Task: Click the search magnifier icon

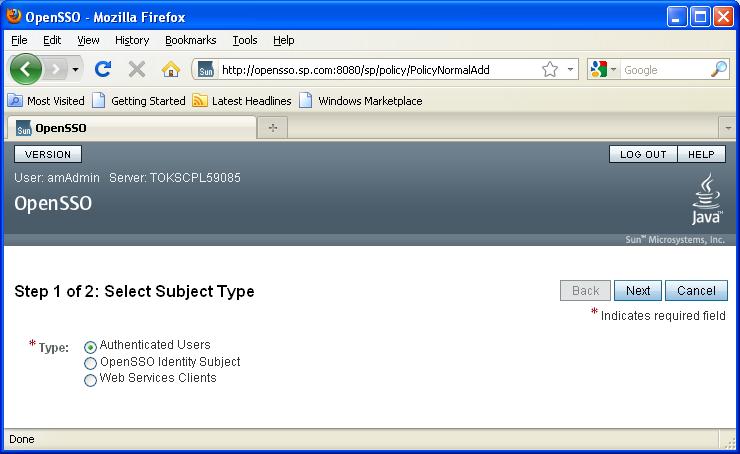Action: point(719,70)
